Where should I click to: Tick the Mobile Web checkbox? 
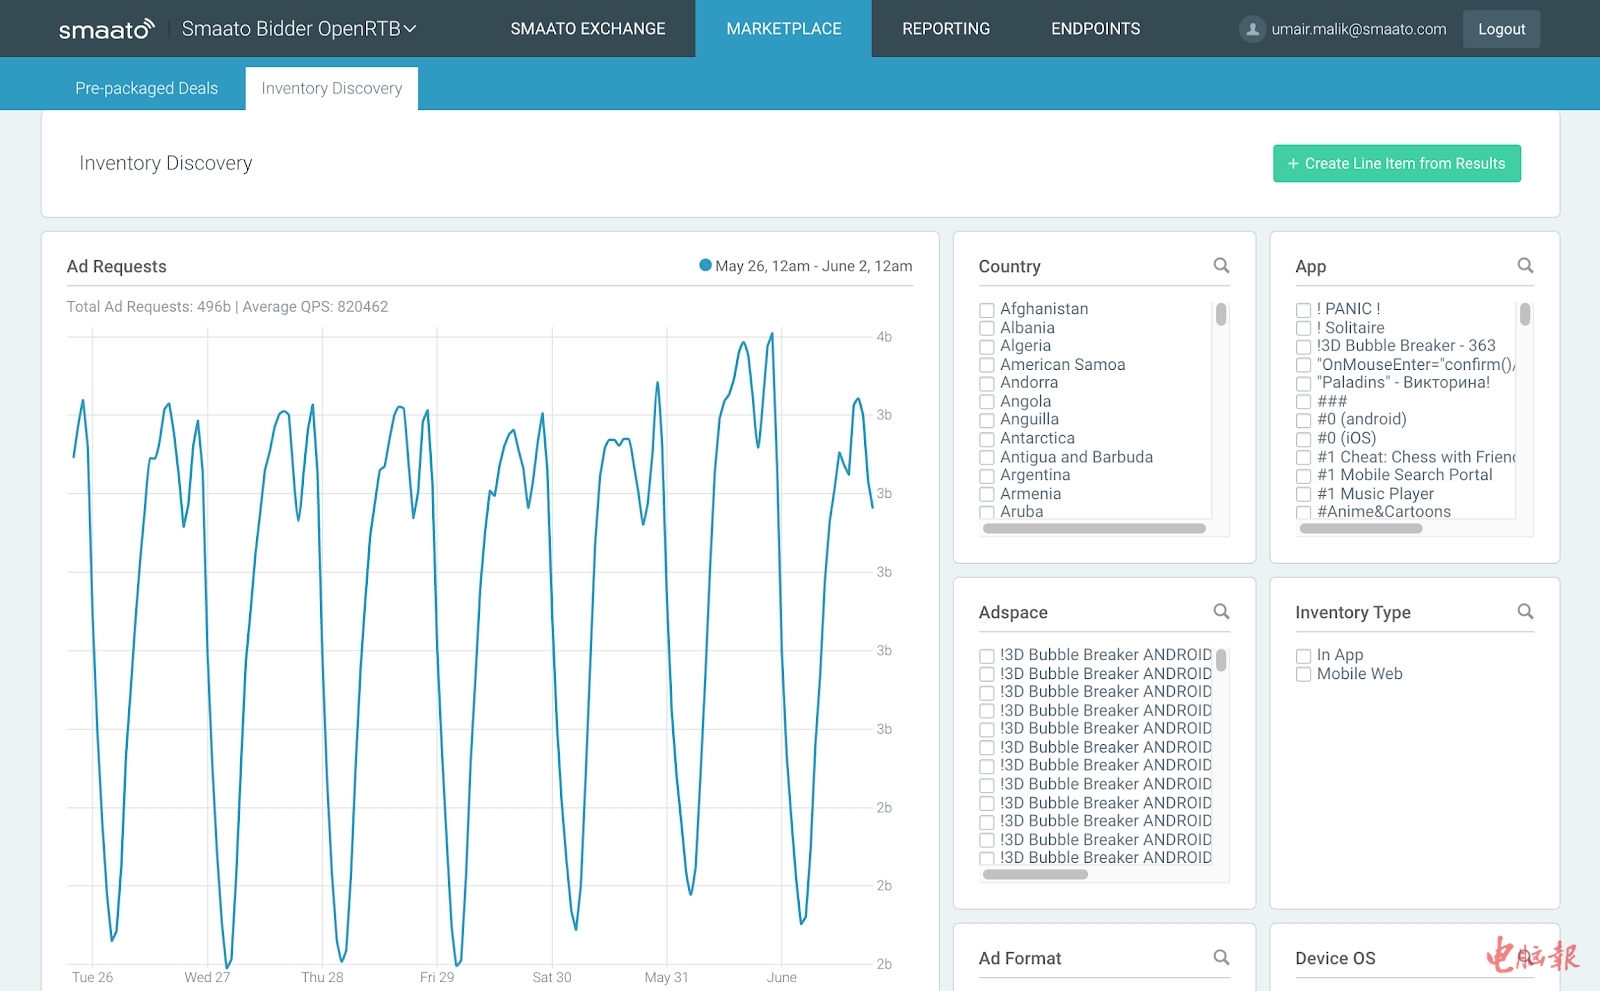tap(1303, 675)
